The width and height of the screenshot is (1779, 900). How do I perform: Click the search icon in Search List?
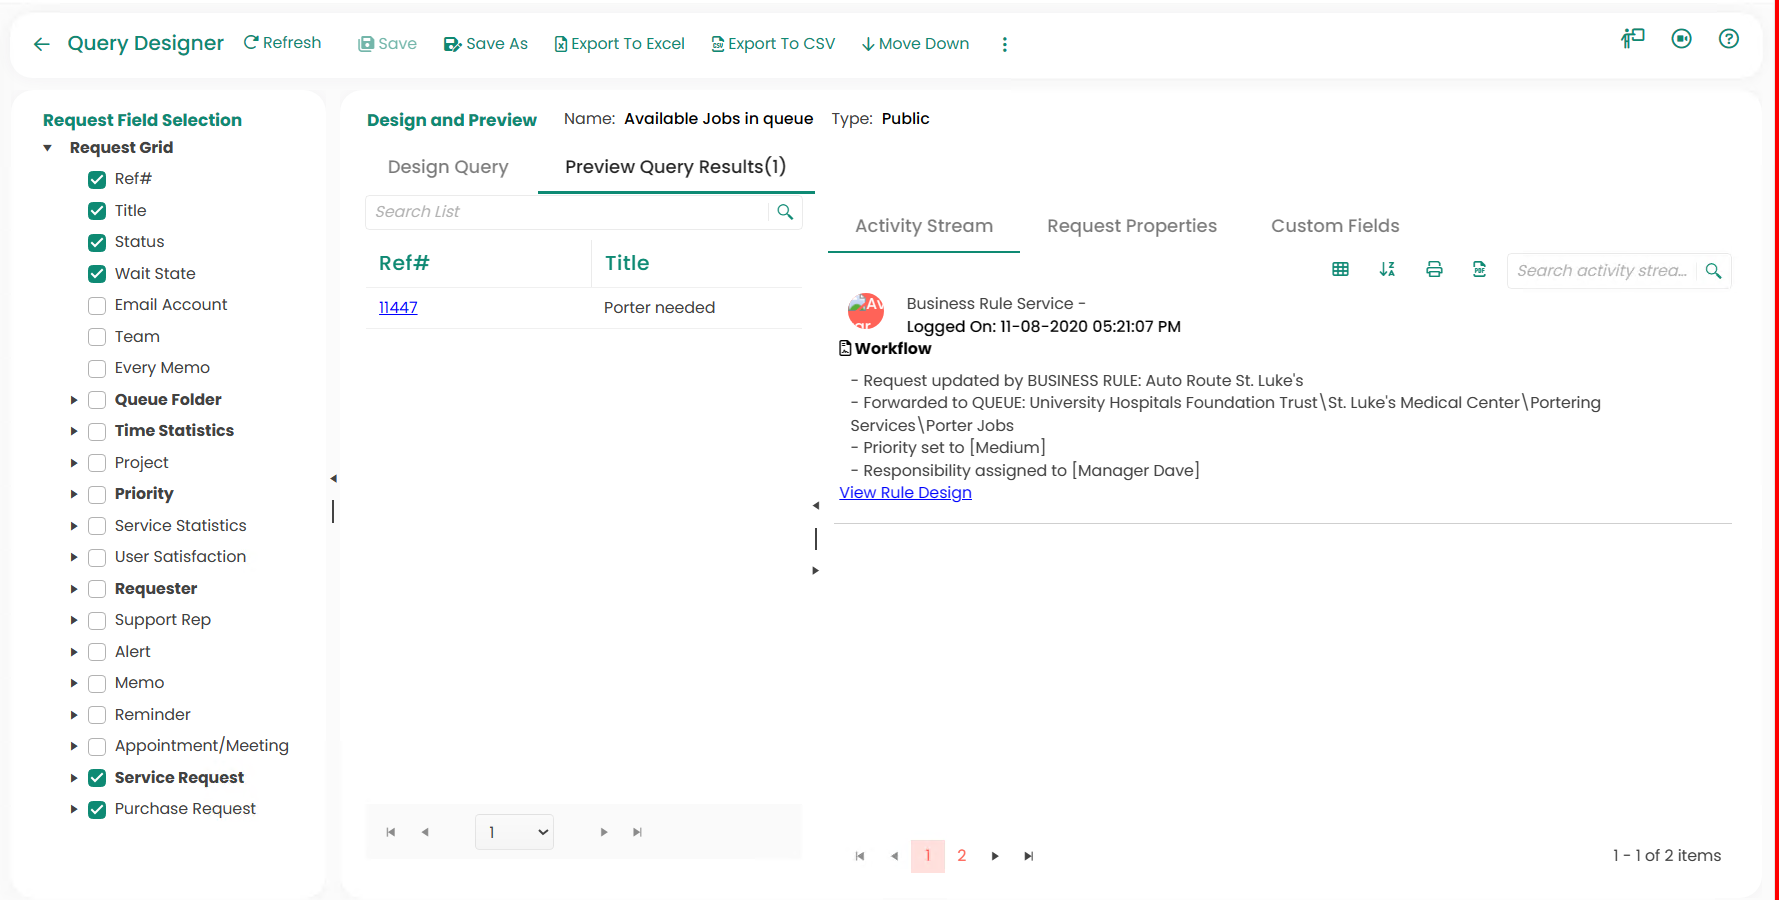click(x=785, y=212)
